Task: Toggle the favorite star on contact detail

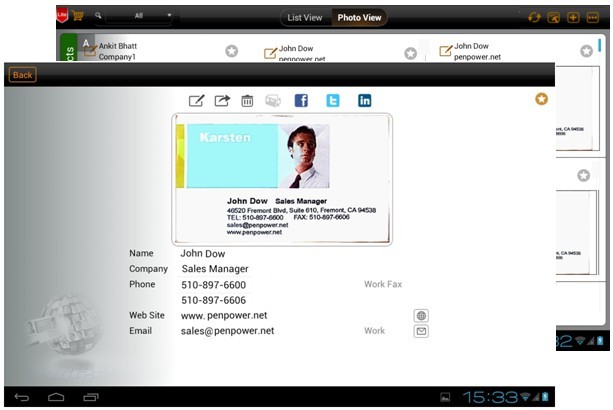Action: pos(542,98)
